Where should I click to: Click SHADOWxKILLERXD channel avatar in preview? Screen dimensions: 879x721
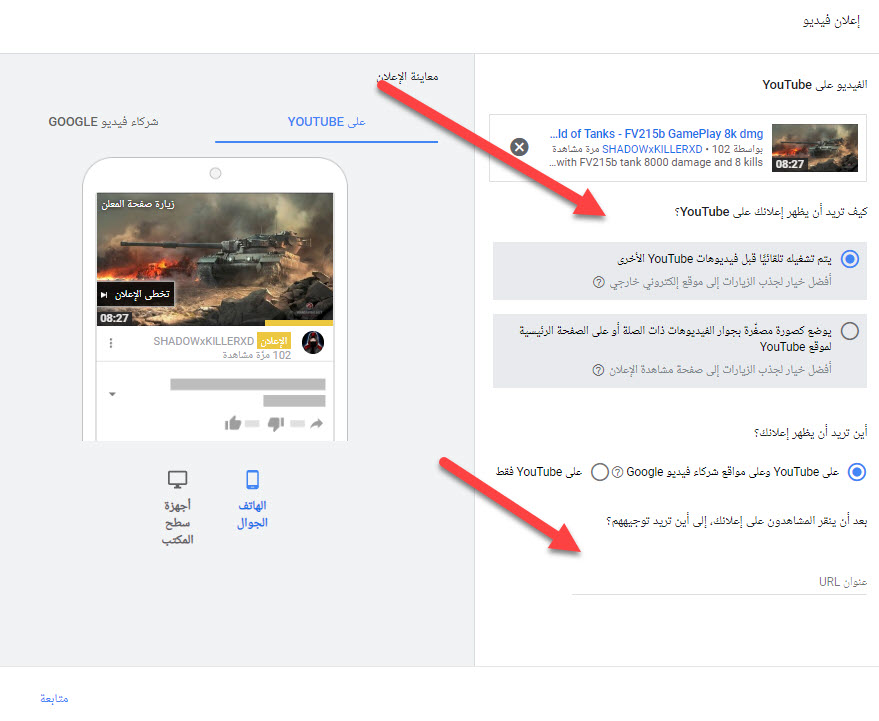313,343
